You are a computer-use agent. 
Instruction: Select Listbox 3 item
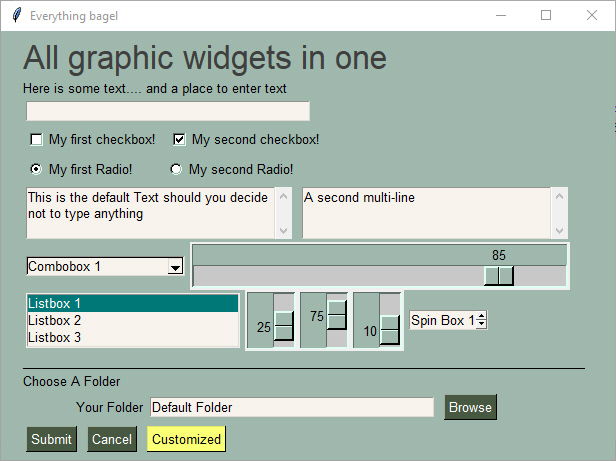click(132, 337)
